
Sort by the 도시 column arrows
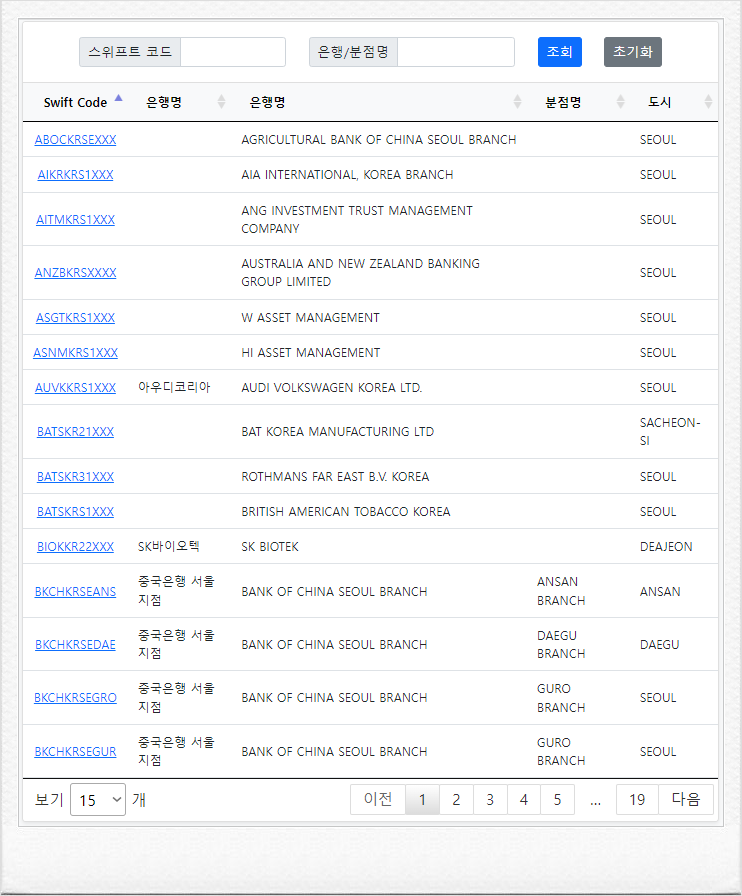click(708, 102)
